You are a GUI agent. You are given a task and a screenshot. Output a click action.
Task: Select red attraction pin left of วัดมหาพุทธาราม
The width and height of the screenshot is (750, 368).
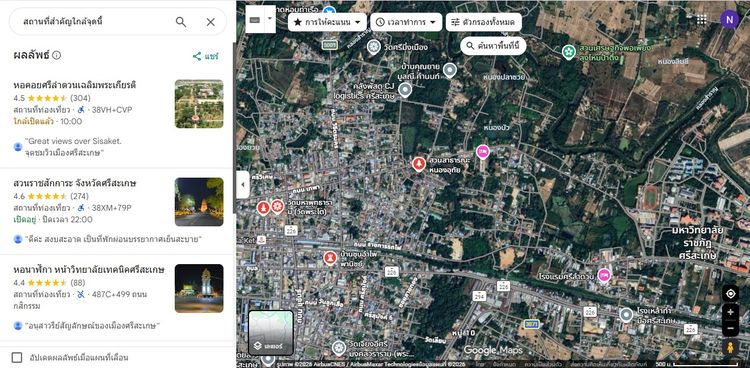pos(263,208)
